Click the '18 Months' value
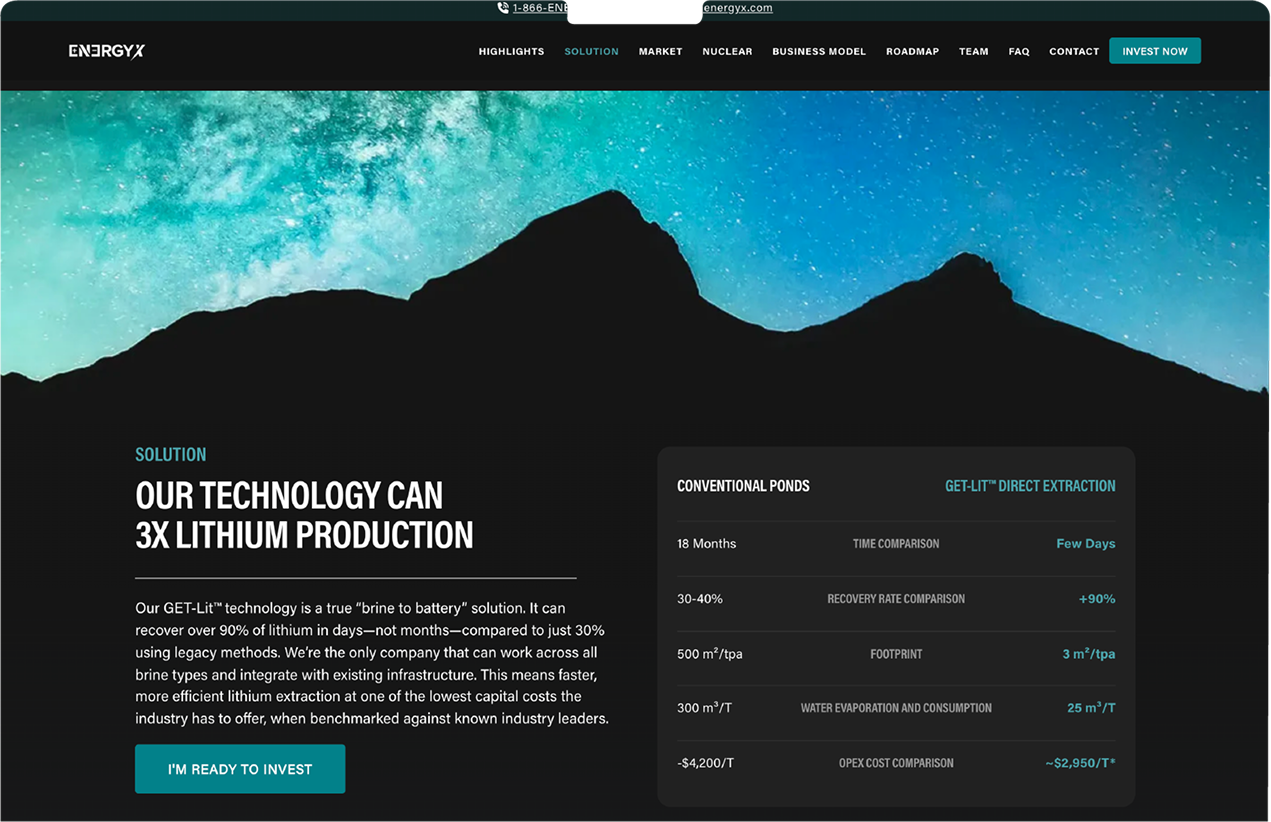 pos(706,544)
